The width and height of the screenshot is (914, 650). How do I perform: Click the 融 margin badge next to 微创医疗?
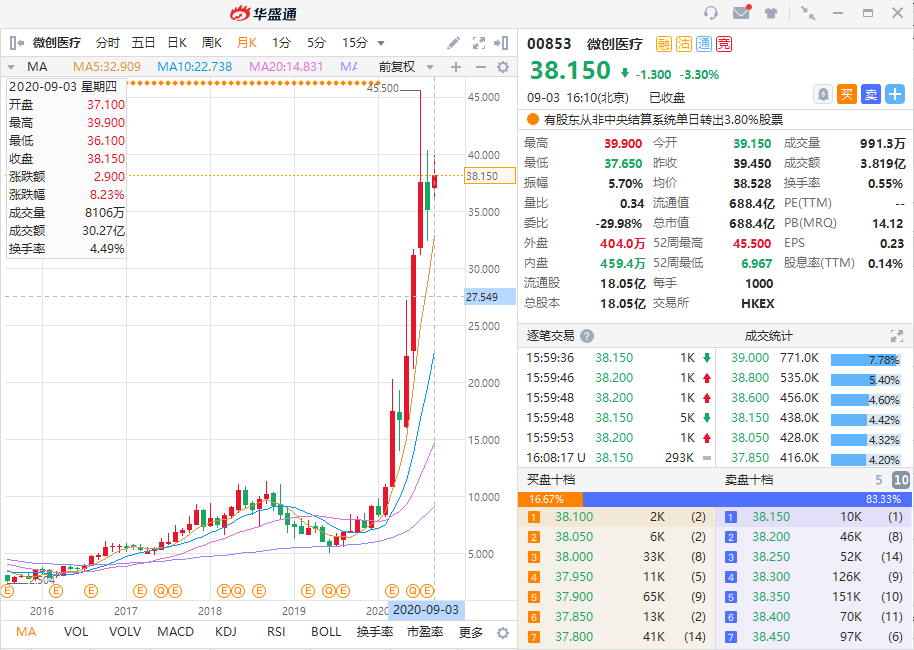click(x=663, y=44)
